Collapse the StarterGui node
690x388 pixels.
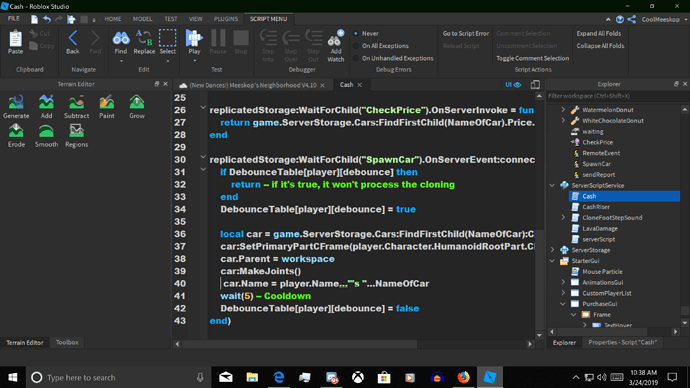point(552,261)
